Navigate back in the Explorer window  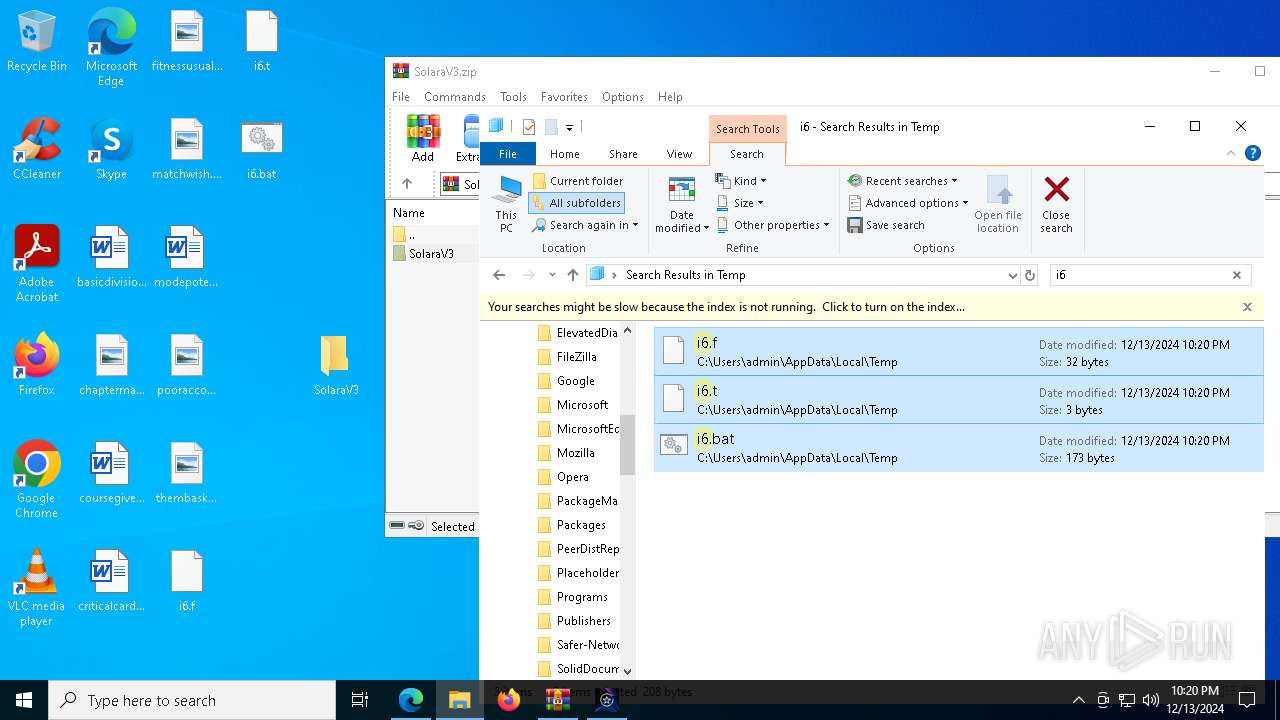[x=499, y=275]
